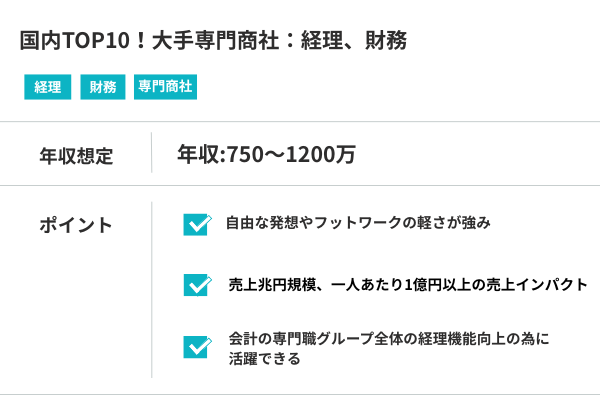Select the 財務 tag
Screen dimensions: 600x420
(103, 87)
